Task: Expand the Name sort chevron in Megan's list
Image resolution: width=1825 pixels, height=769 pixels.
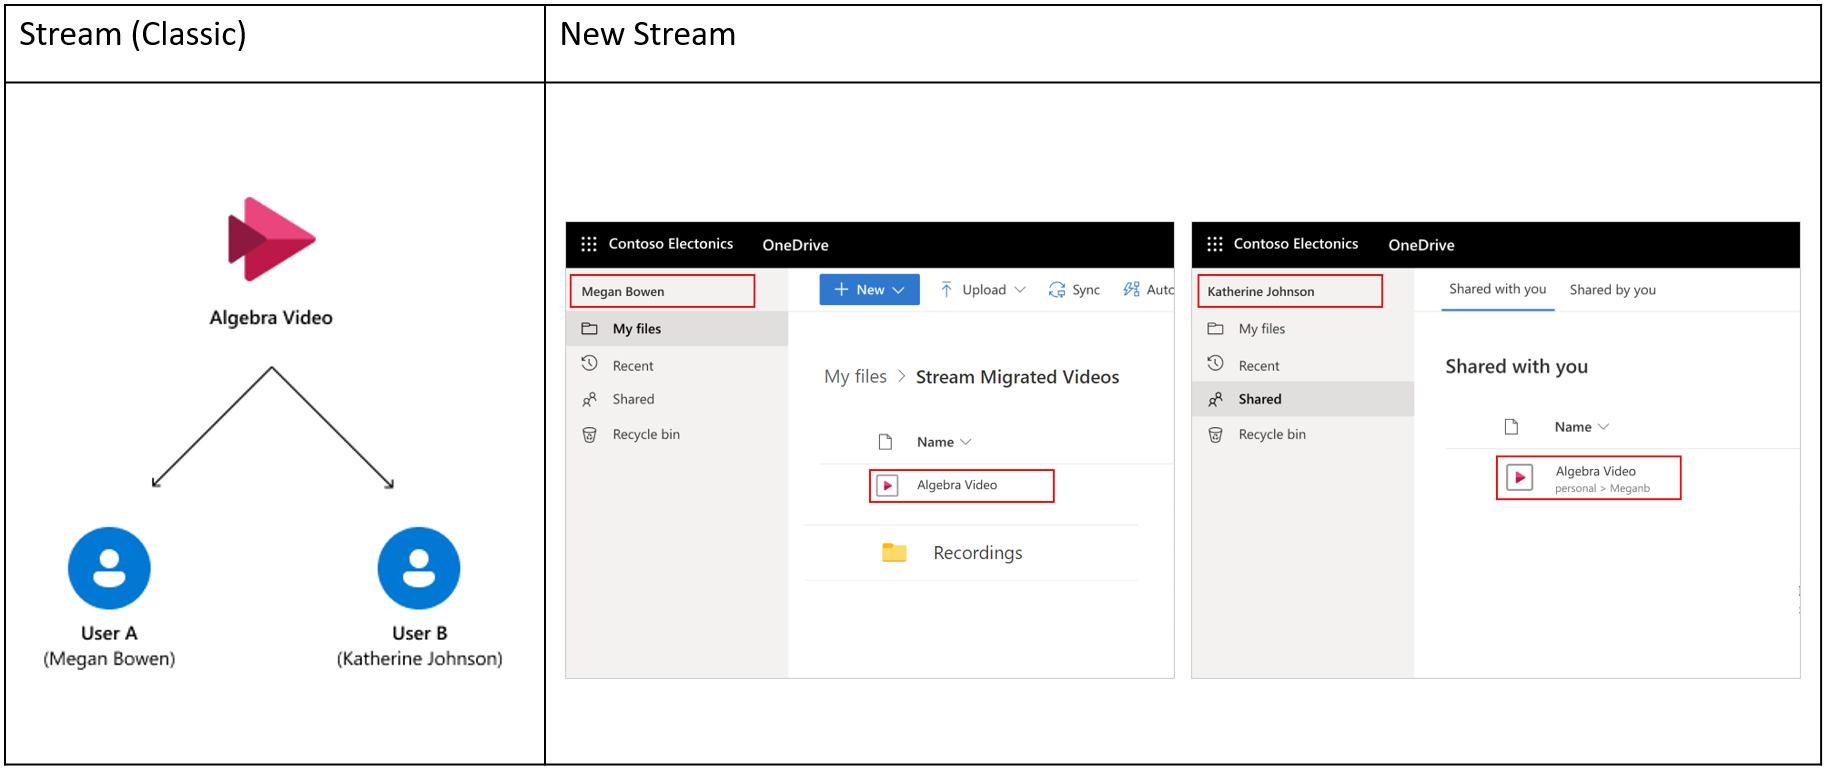Action: tap(966, 442)
